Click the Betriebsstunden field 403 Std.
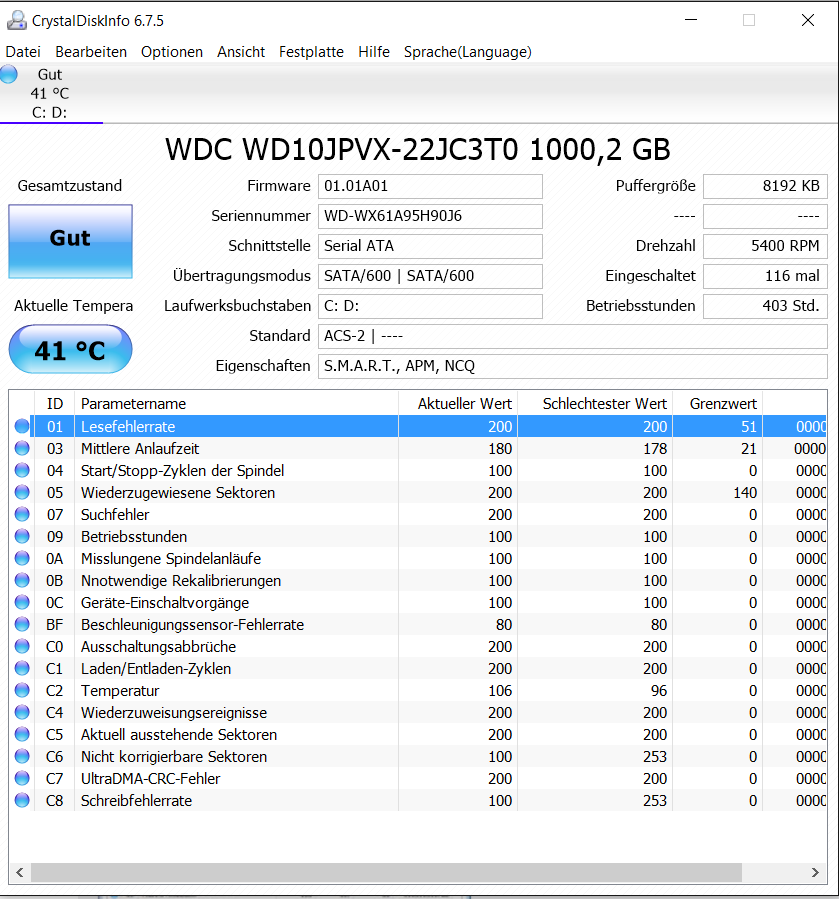839x899 pixels. pyautogui.click(x=766, y=306)
